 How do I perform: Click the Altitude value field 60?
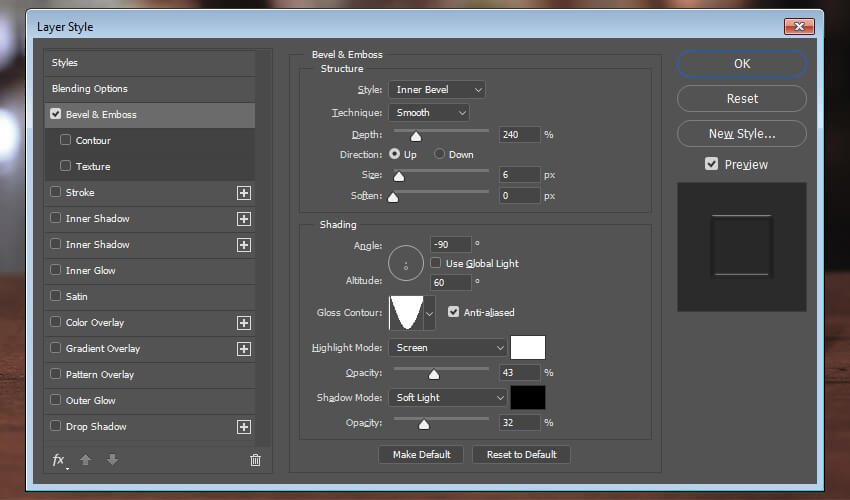450,283
